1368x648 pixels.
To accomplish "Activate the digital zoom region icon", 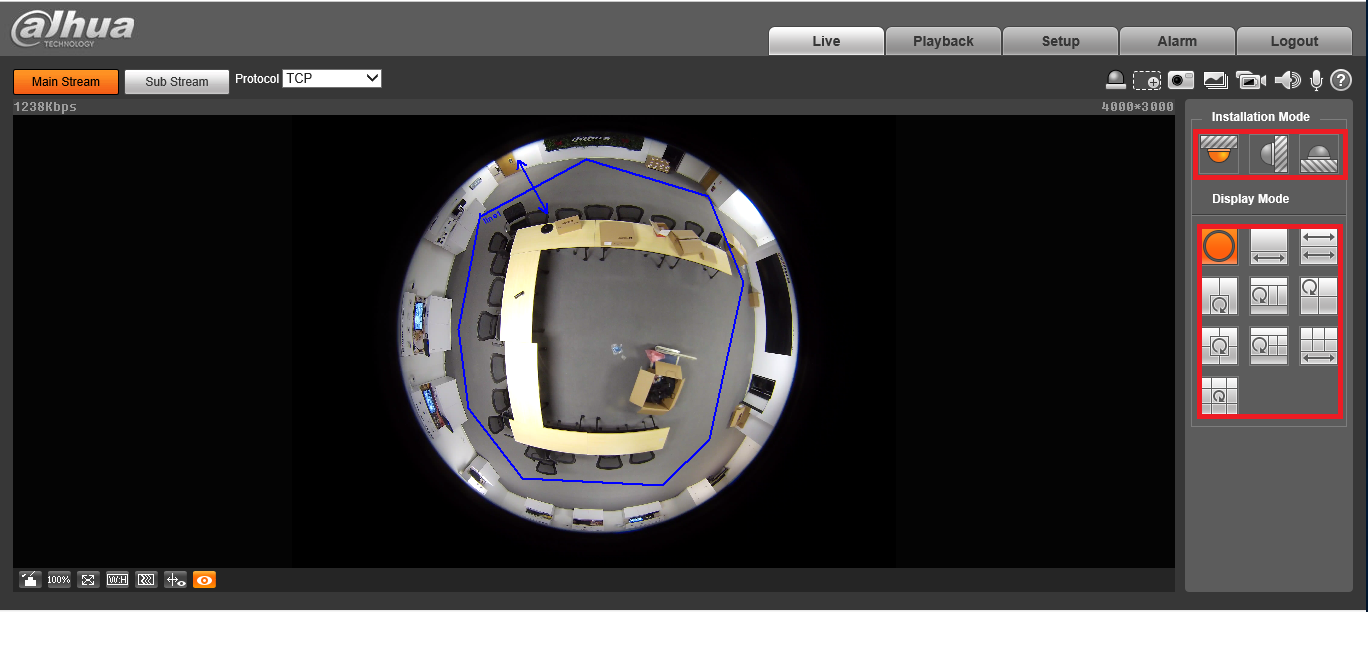I will tap(1147, 81).
